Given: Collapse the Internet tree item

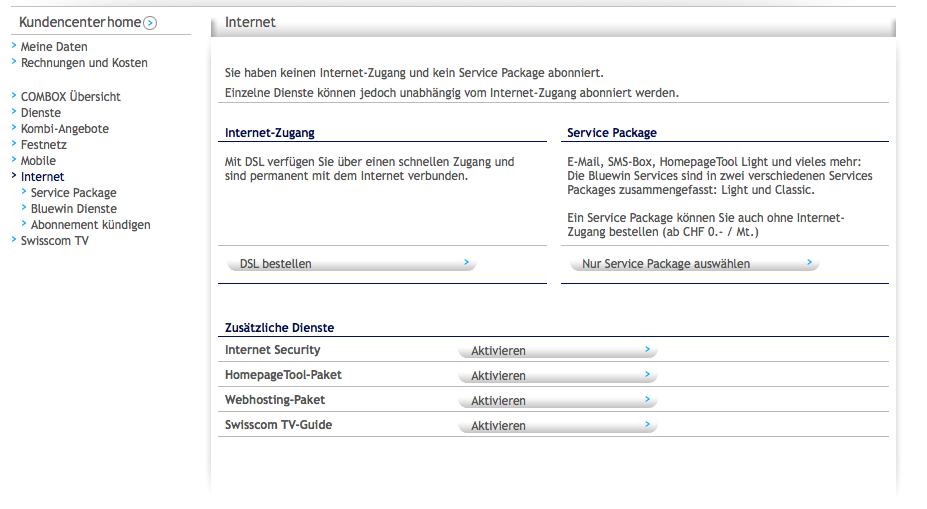Looking at the screenshot, I should coord(42,177).
